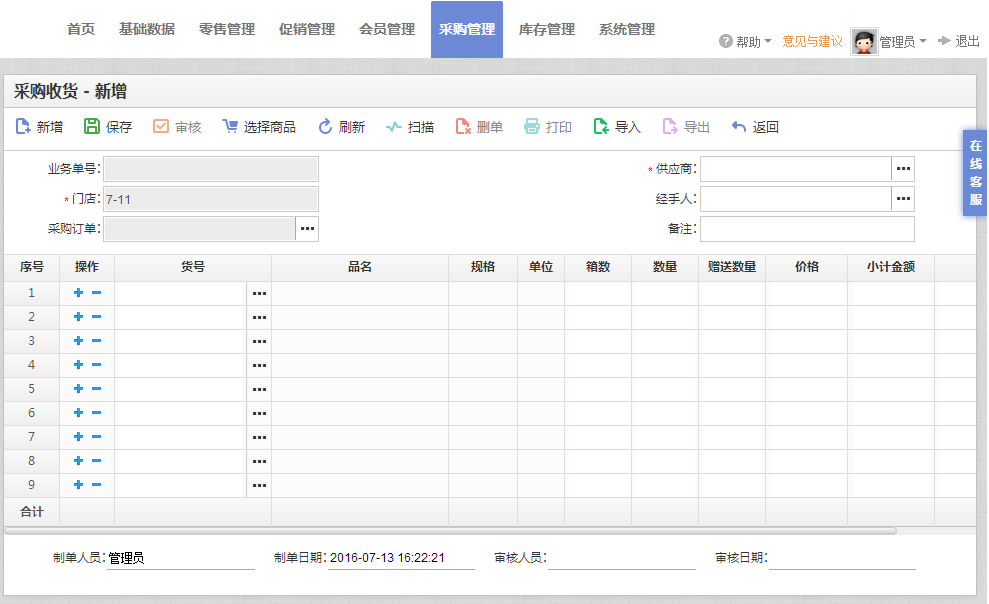Start scanning with the 扫描 icon

(394, 127)
